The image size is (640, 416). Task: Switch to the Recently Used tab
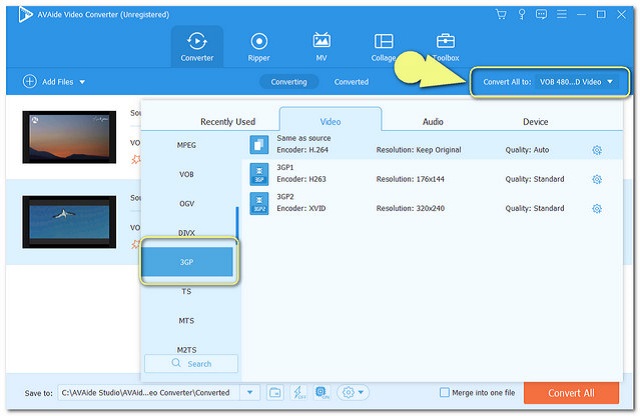coord(228,122)
